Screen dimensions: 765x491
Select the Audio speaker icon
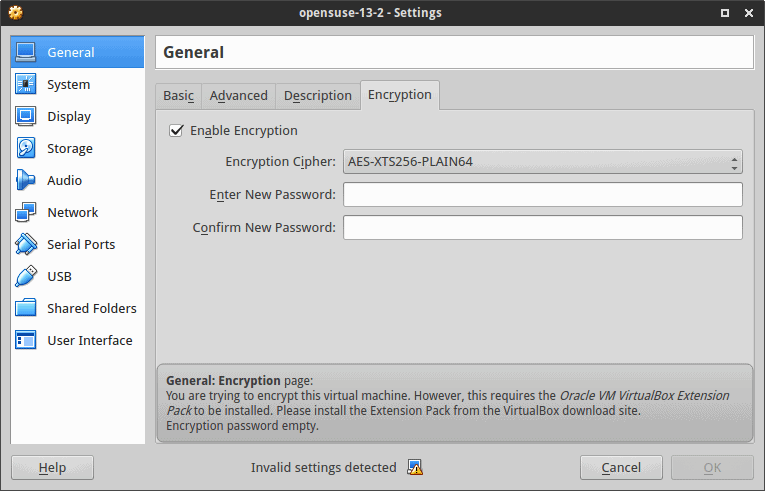(25, 180)
